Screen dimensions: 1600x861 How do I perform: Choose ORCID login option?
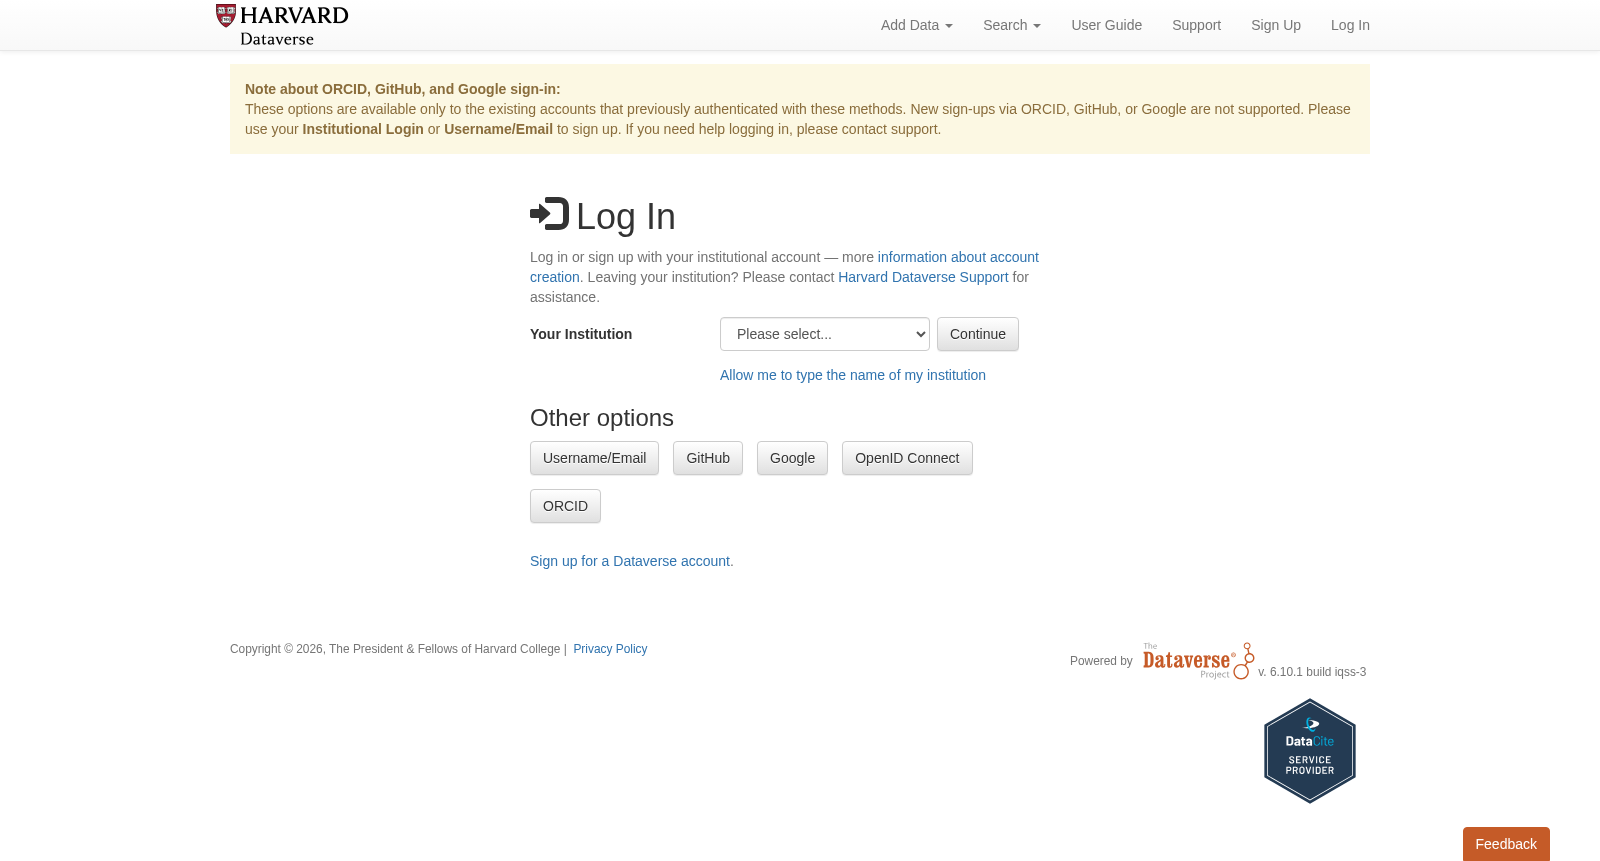565,506
